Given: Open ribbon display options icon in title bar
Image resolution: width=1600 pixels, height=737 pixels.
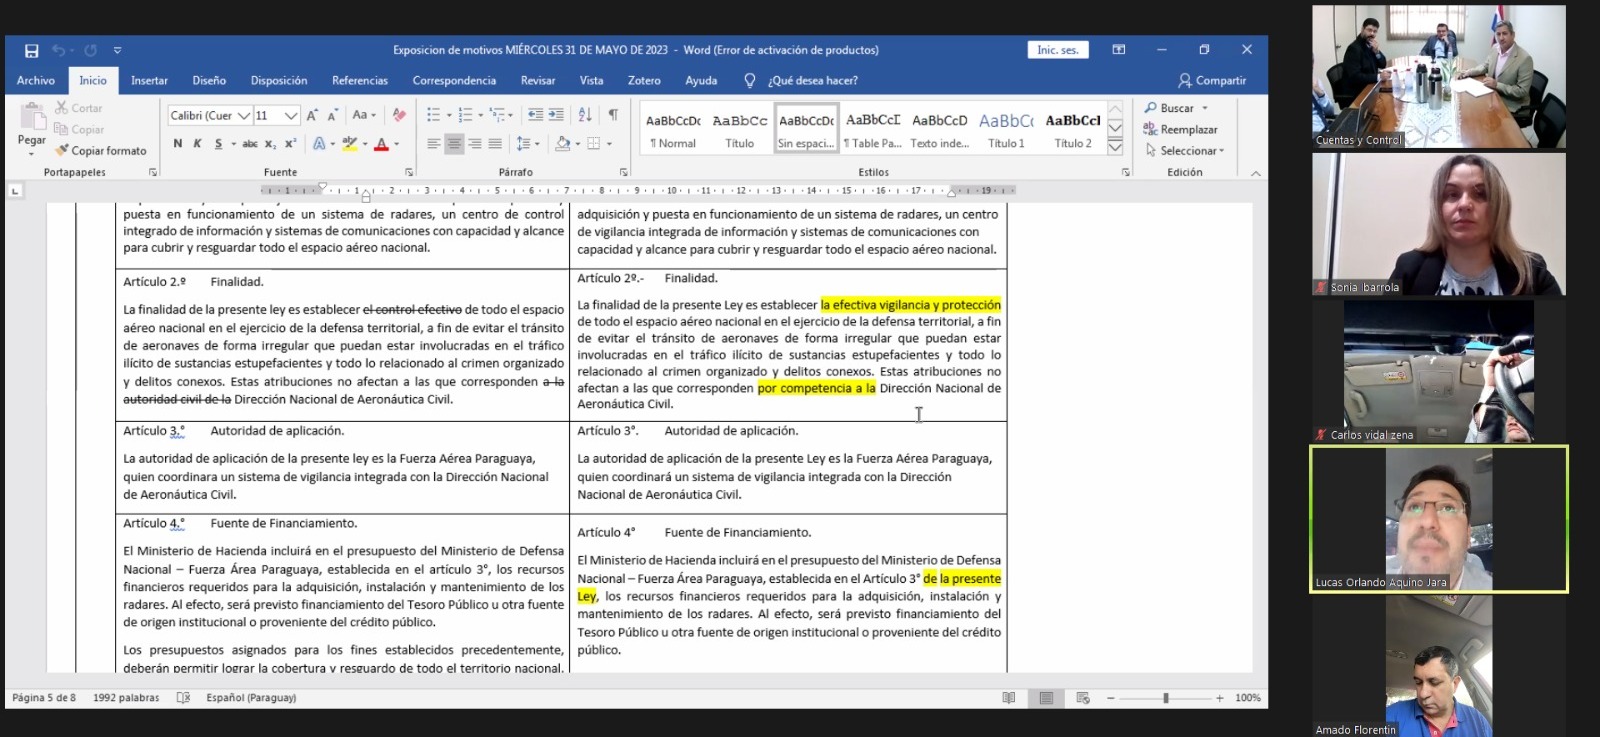Looking at the screenshot, I should coord(1119,50).
